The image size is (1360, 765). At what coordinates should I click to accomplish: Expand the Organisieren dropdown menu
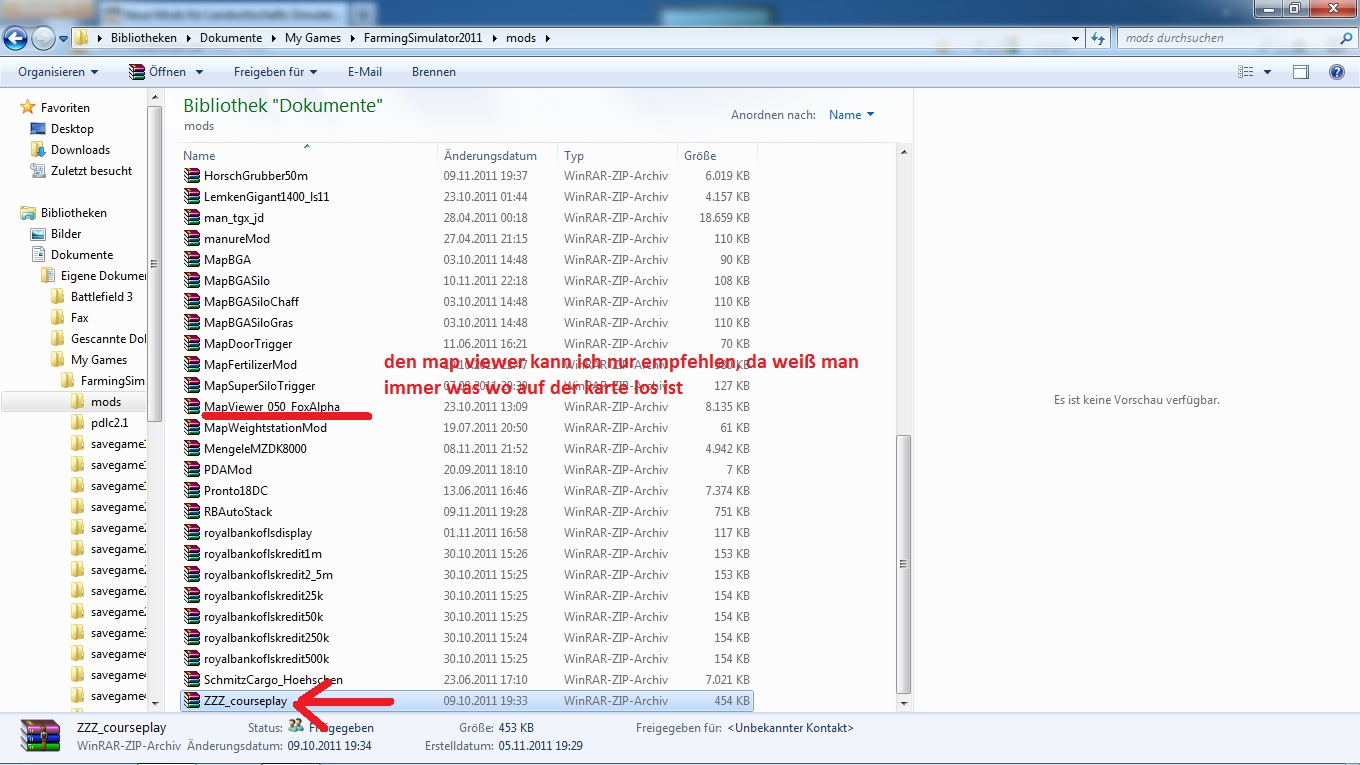(58, 72)
